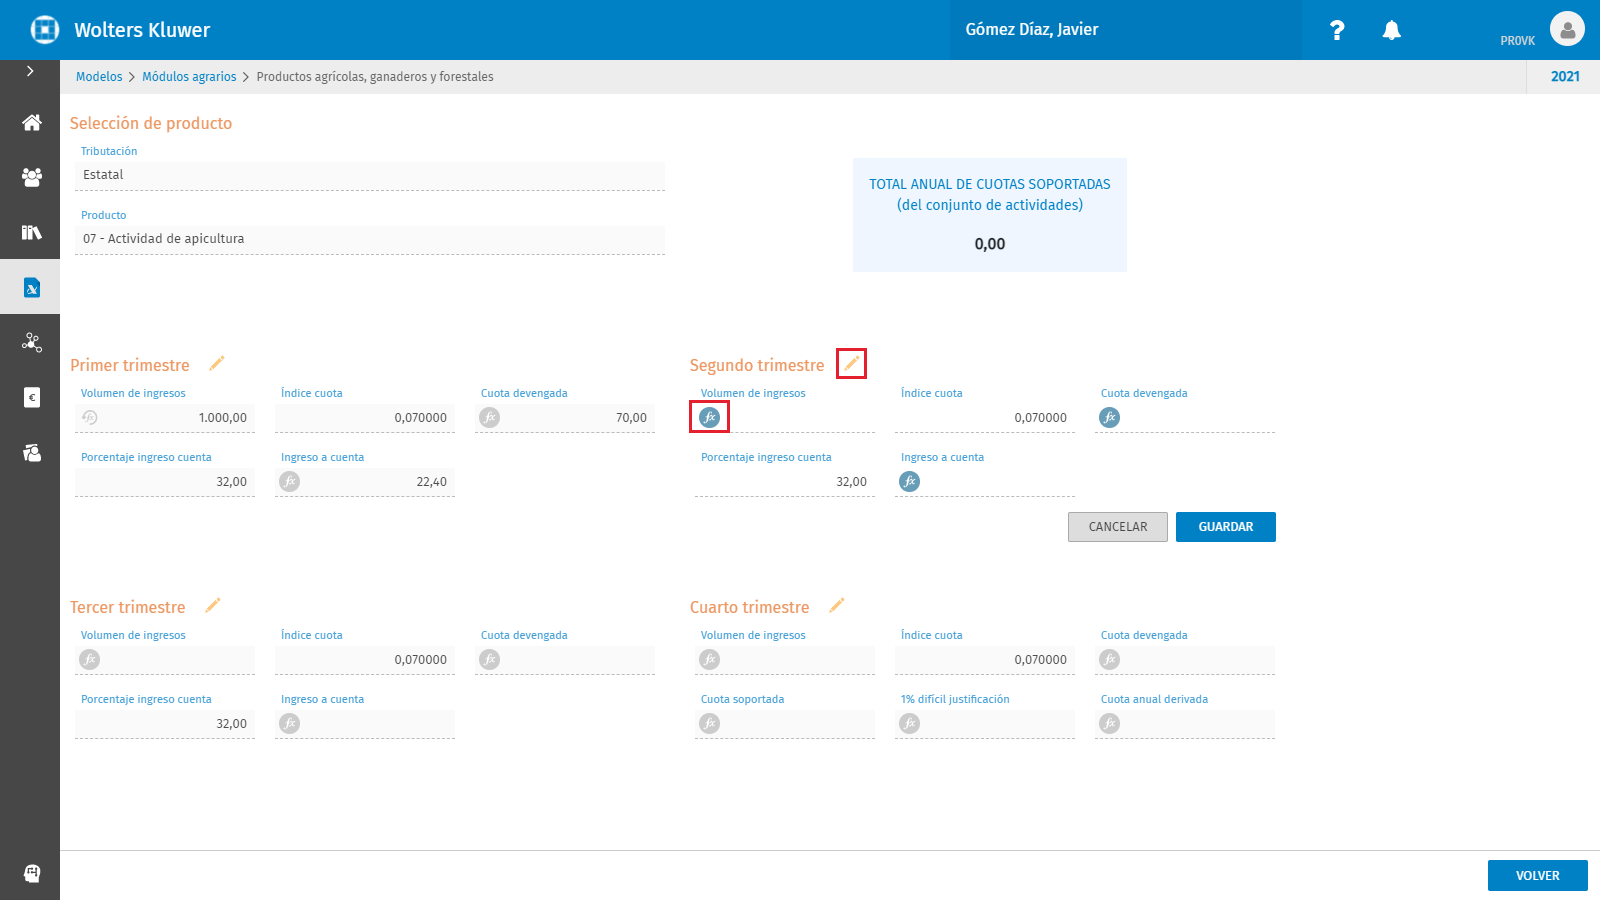Click the GUARDAR button
This screenshot has width=1600, height=900.
pyautogui.click(x=1226, y=527)
